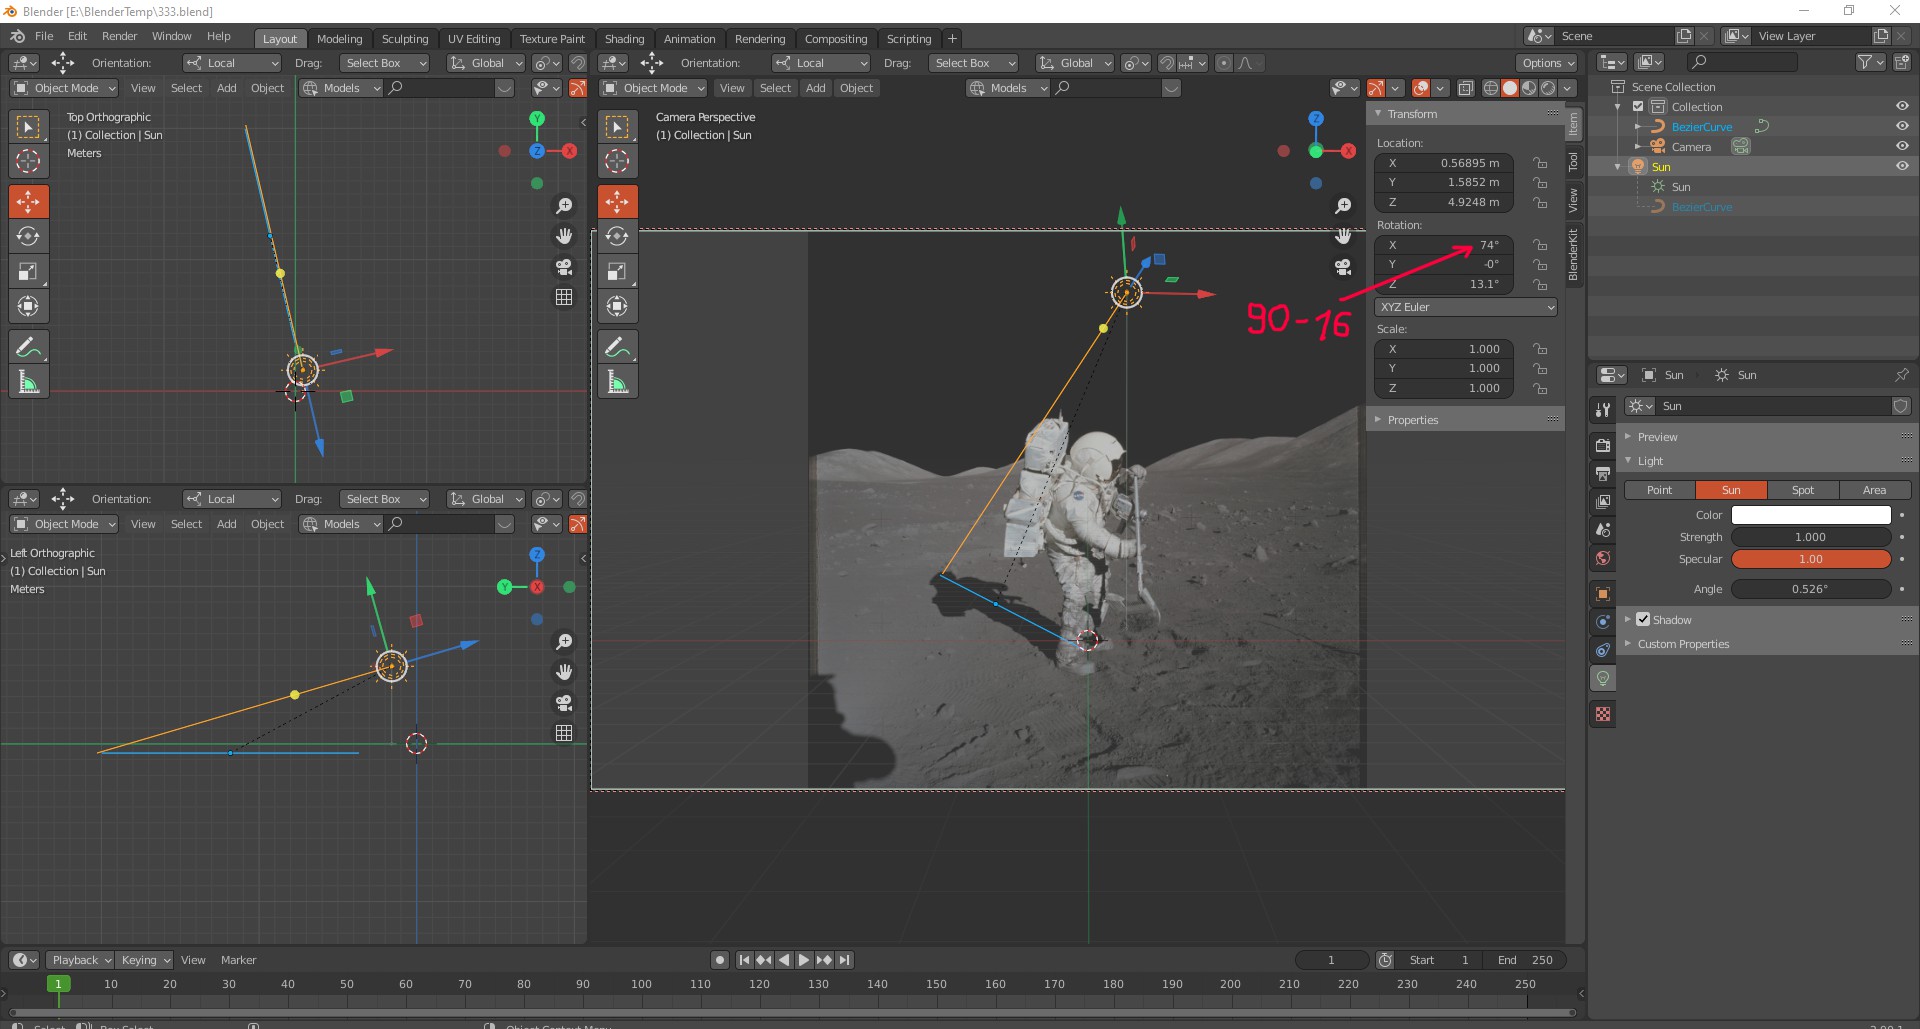Open Global transform orientation dropdown in camera viewport

(x=1075, y=63)
